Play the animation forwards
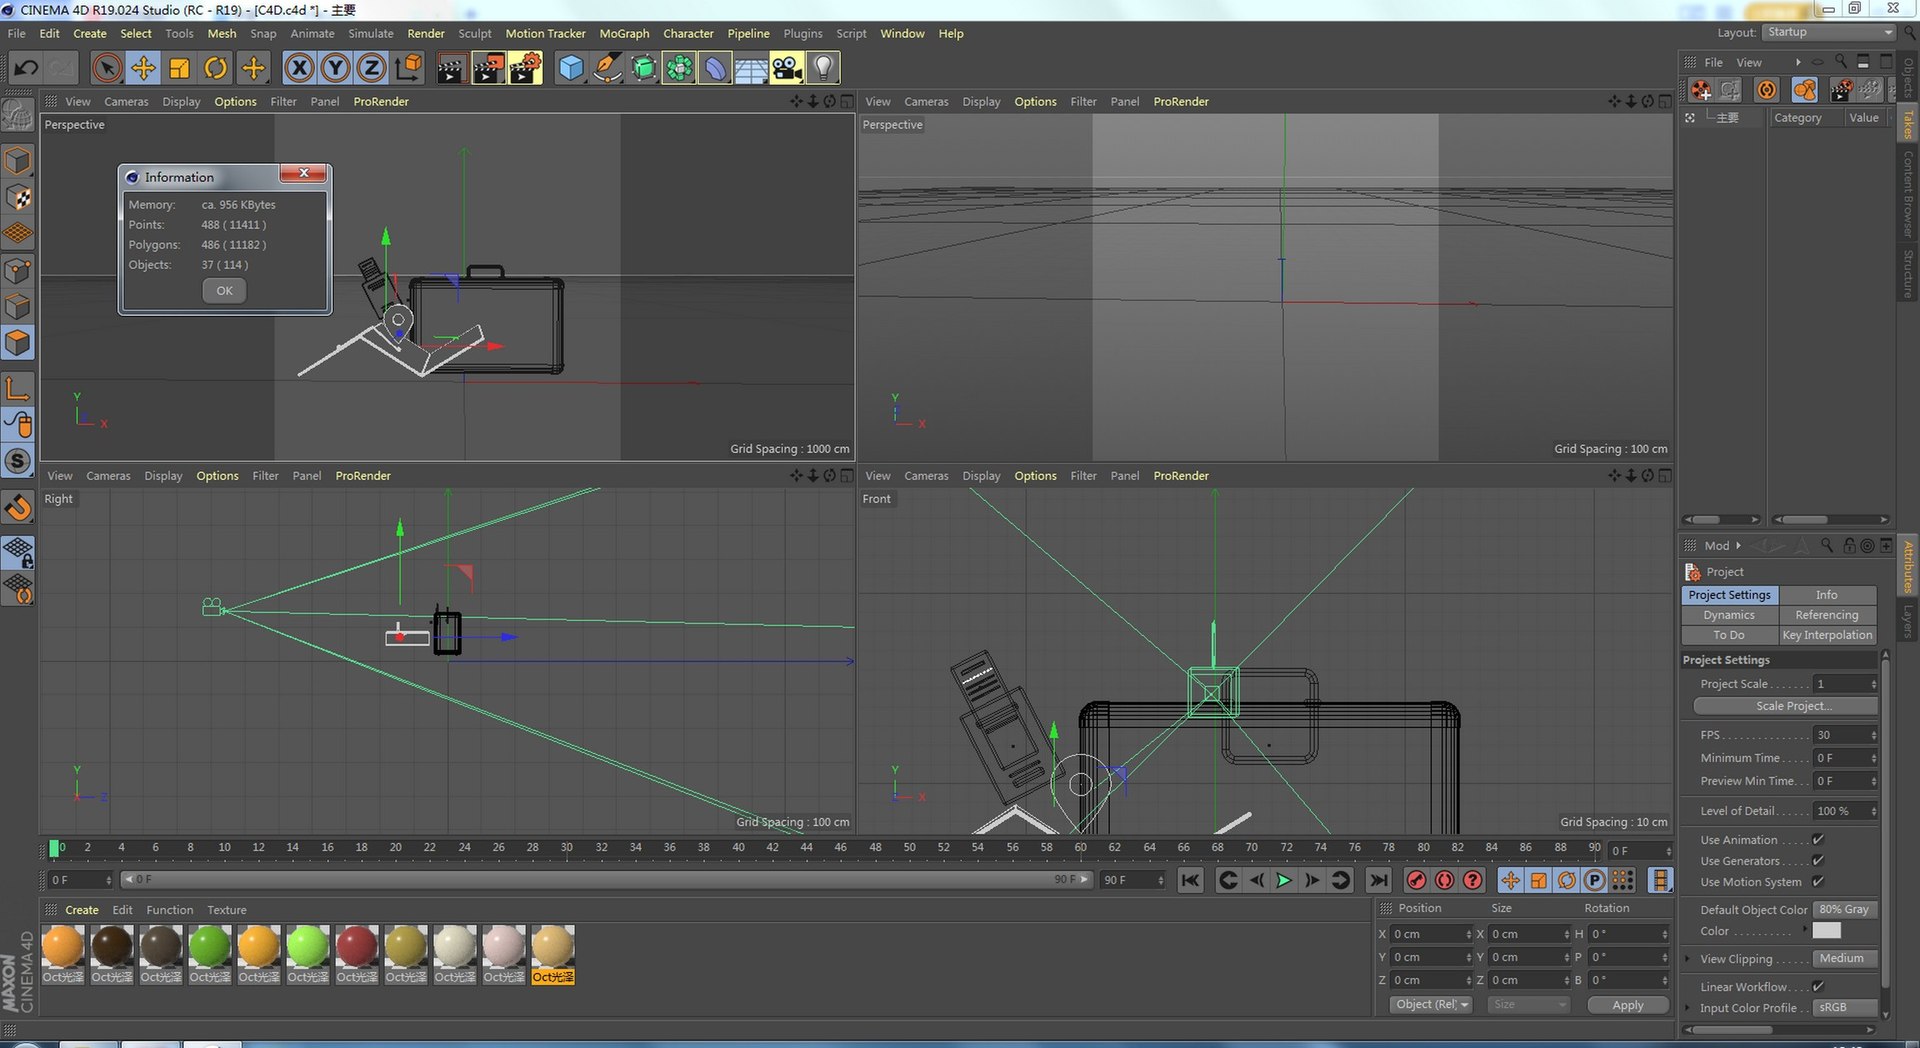 tap(1284, 880)
